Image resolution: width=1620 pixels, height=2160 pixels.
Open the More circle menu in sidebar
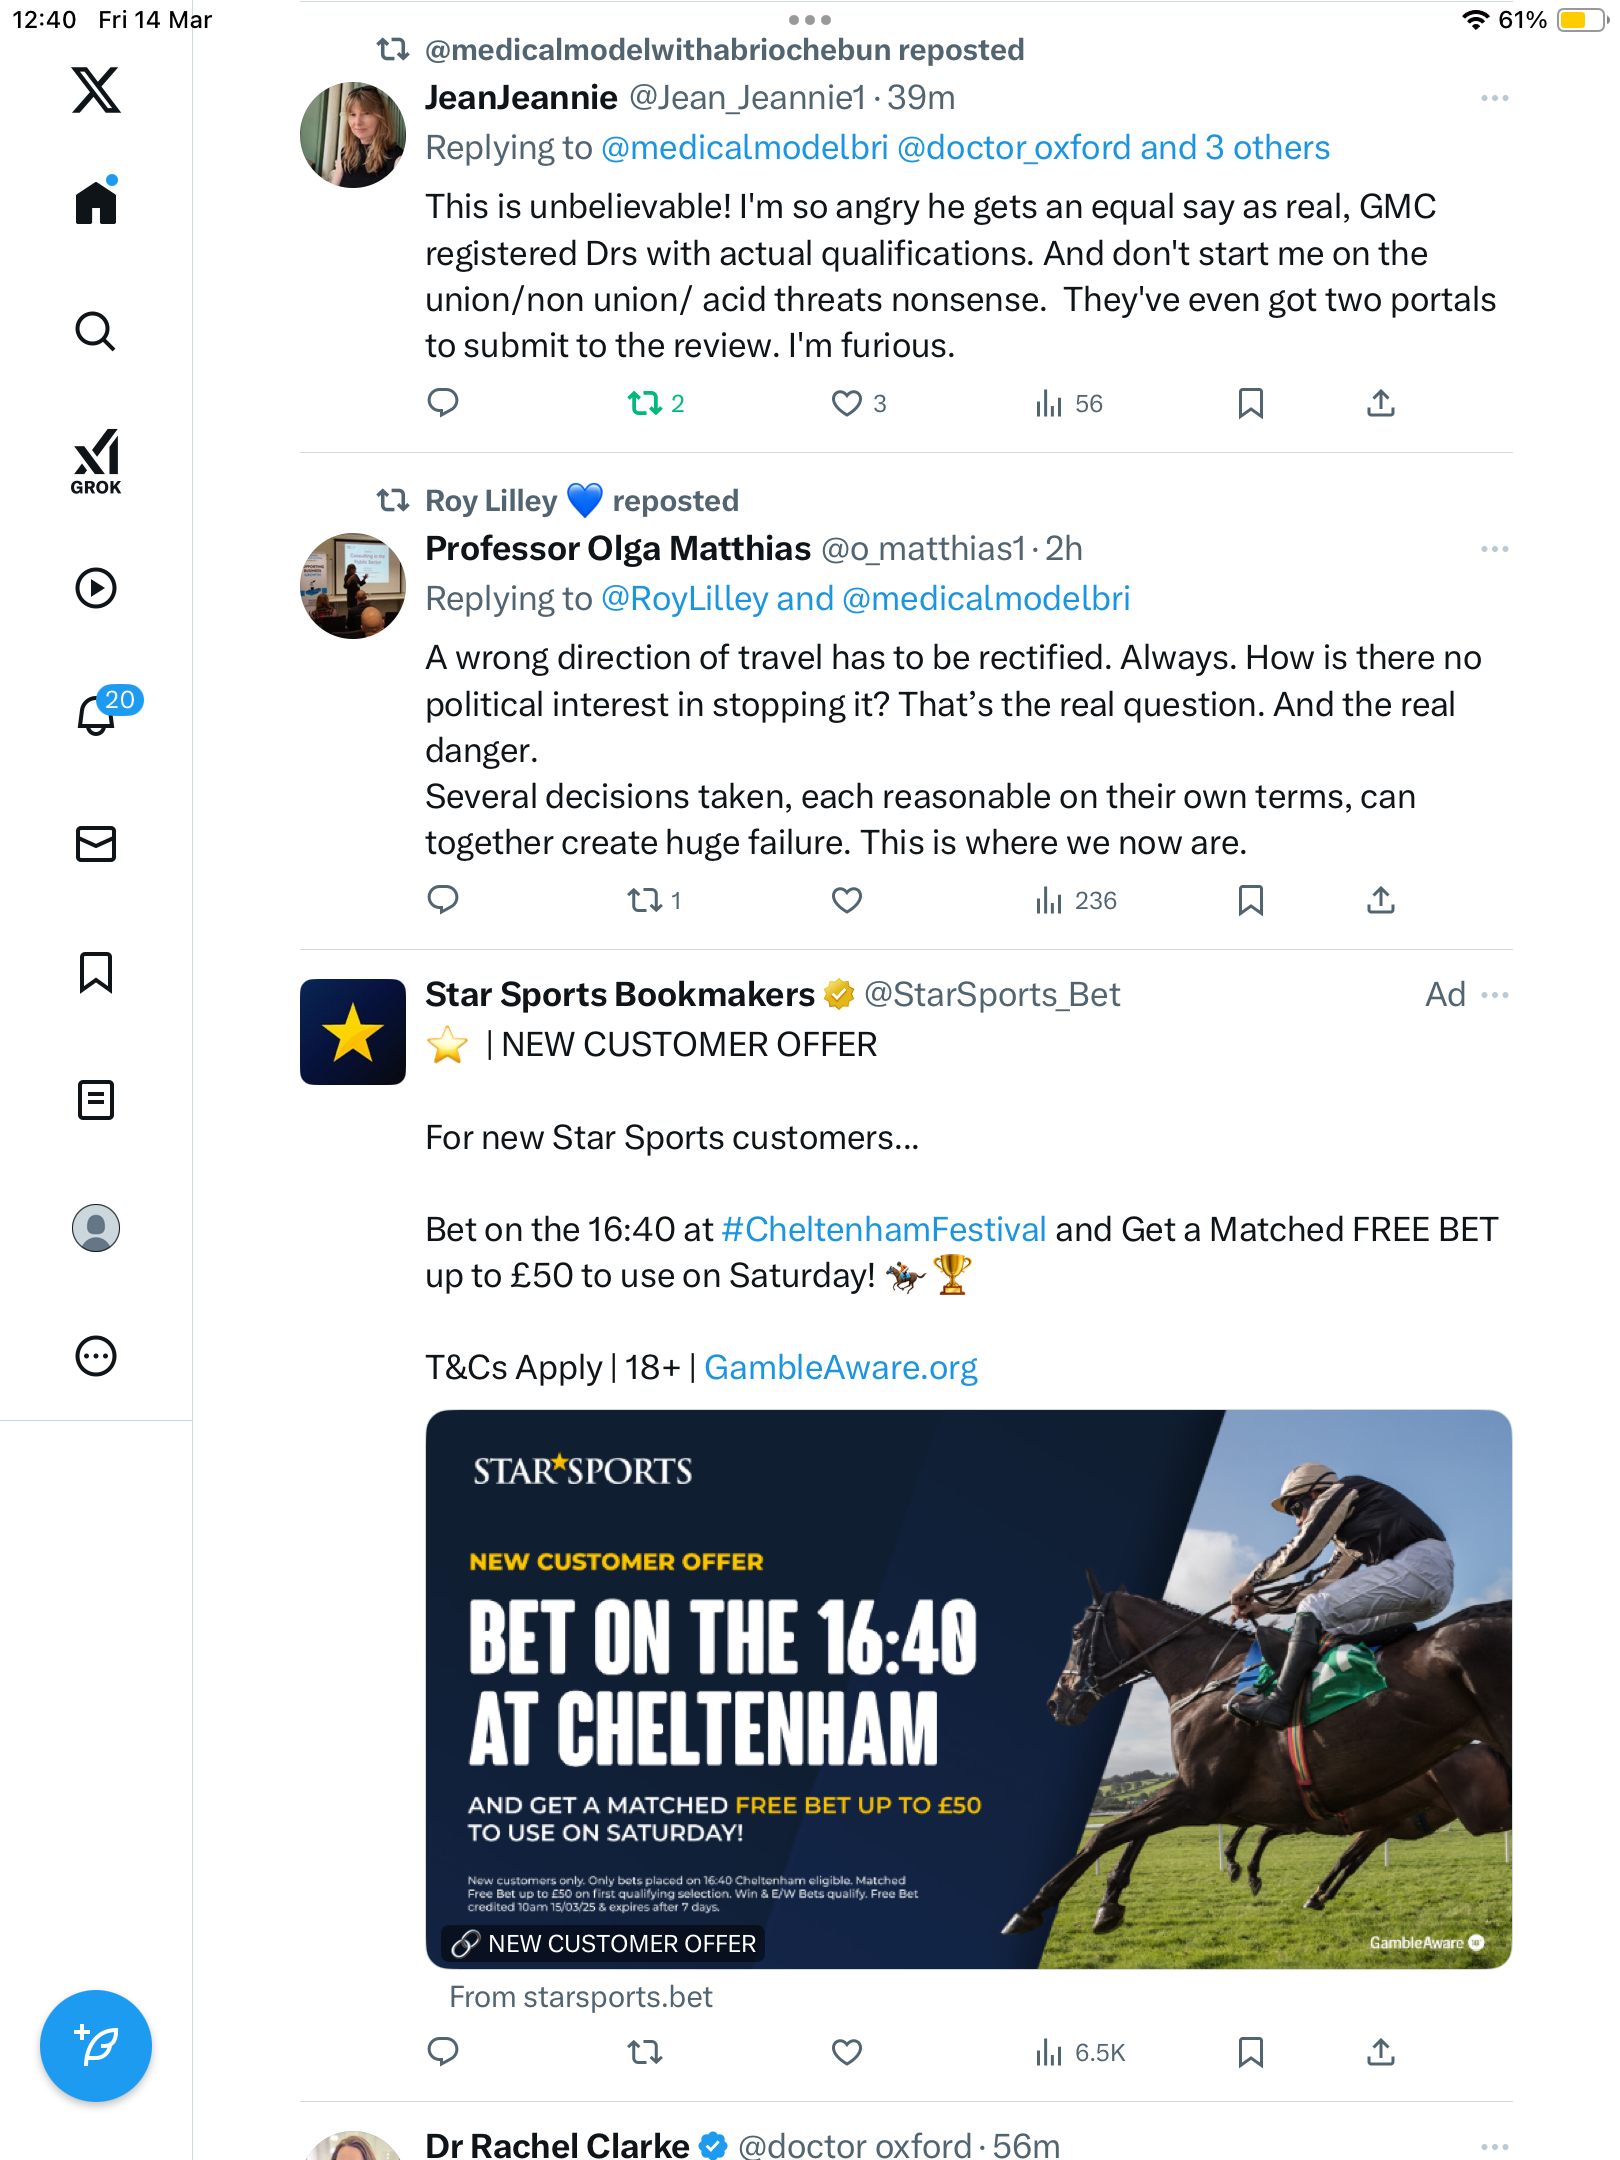[x=96, y=1356]
